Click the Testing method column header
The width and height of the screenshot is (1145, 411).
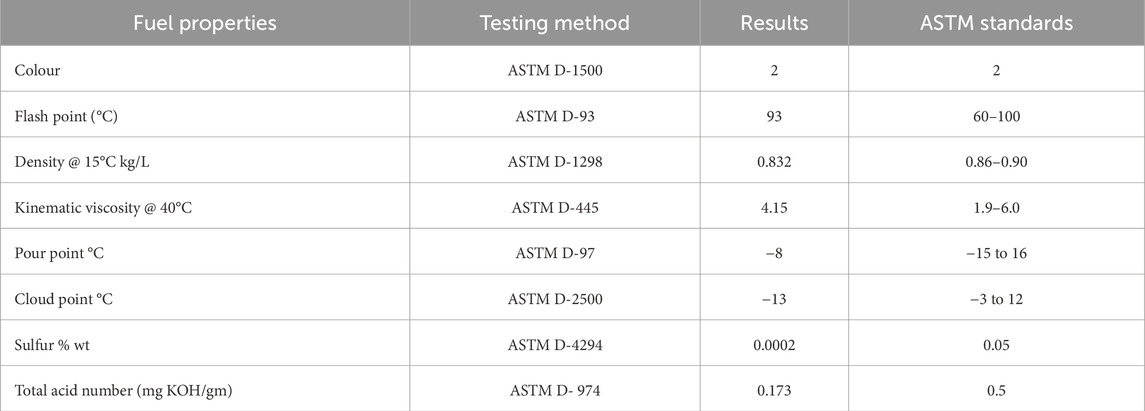pyautogui.click(x=554, y=24)
